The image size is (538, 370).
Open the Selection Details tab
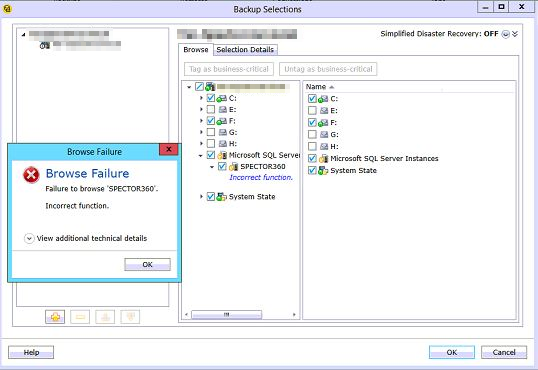tap(245, 50)
